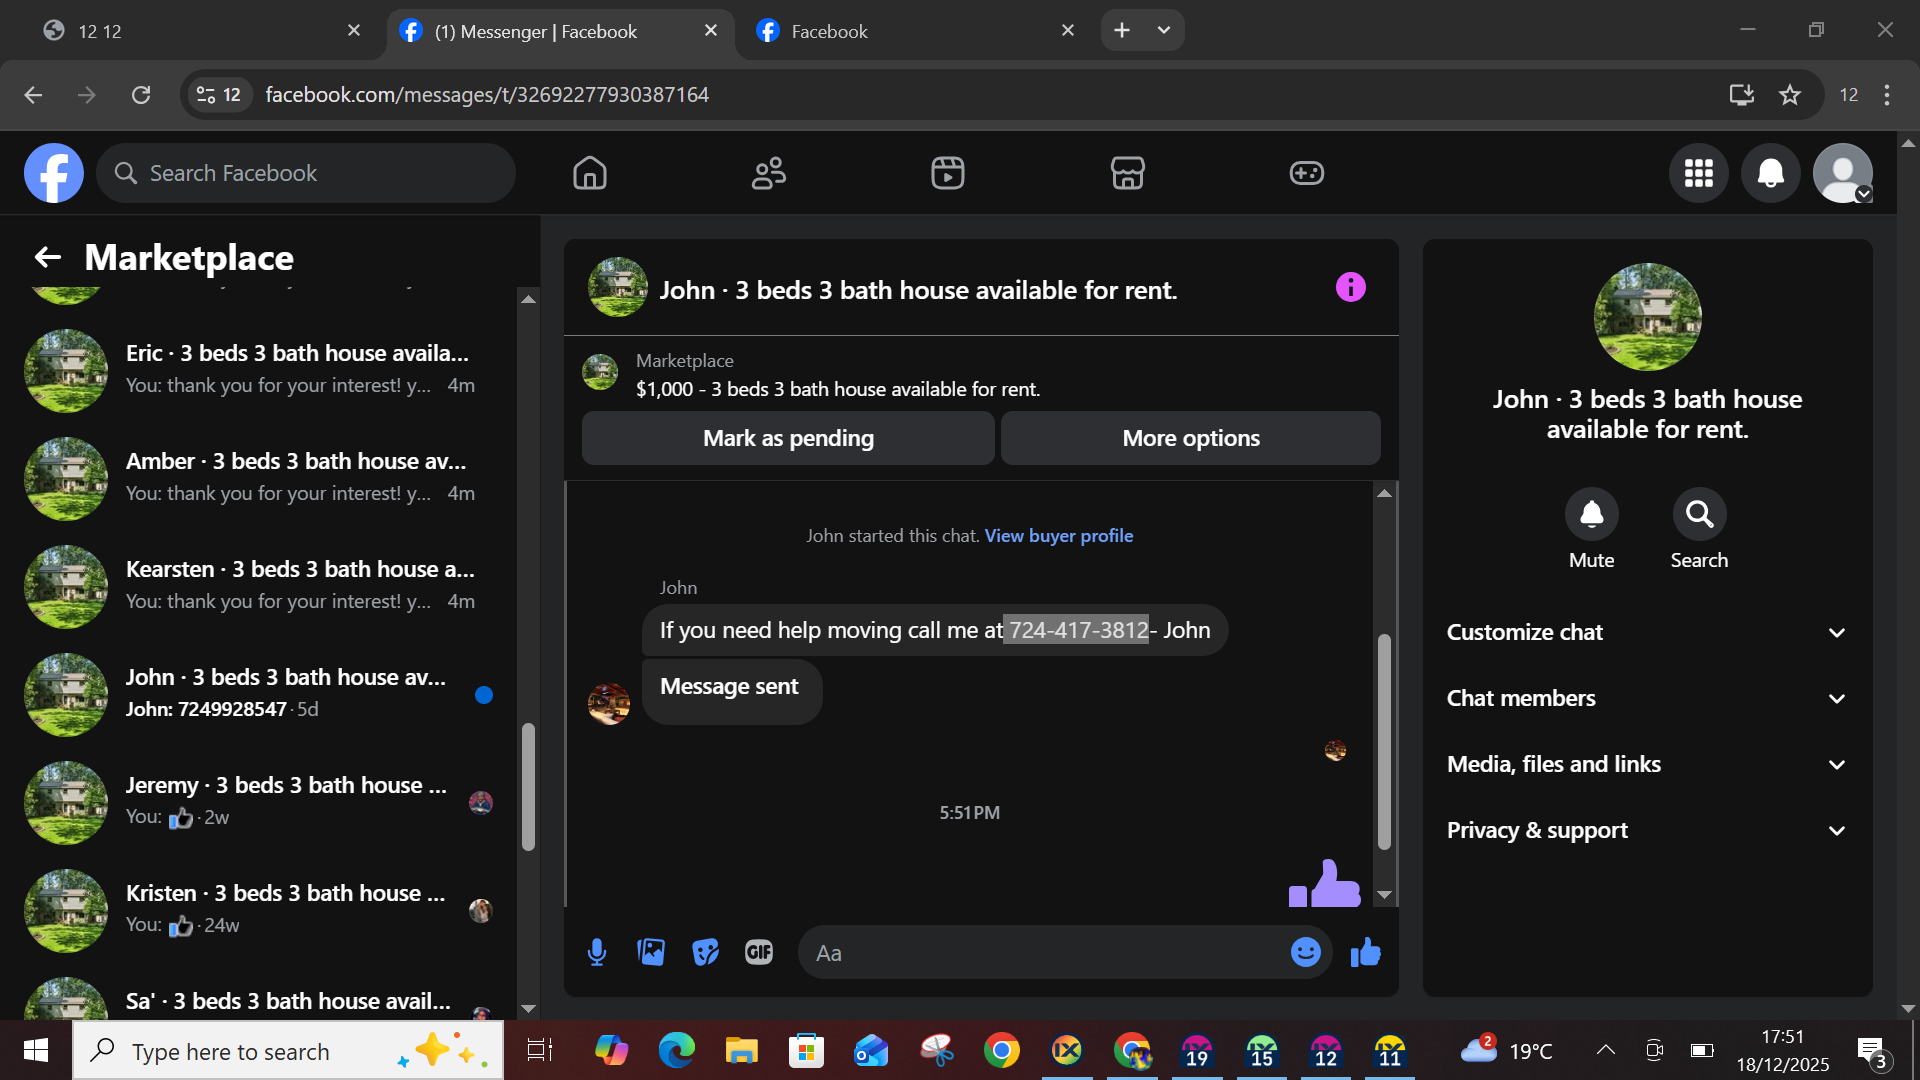Open Chrome three-dot menu

(x=1887, y=95)
